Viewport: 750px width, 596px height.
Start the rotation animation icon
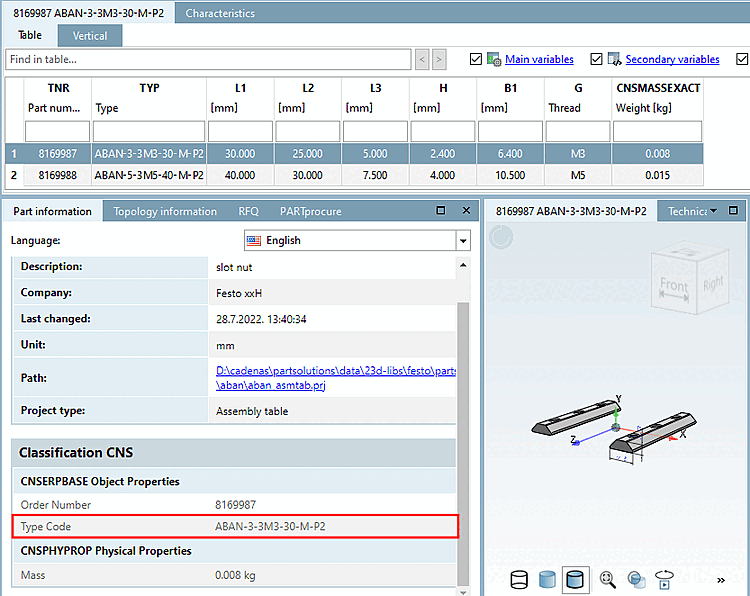click(664, 580)
